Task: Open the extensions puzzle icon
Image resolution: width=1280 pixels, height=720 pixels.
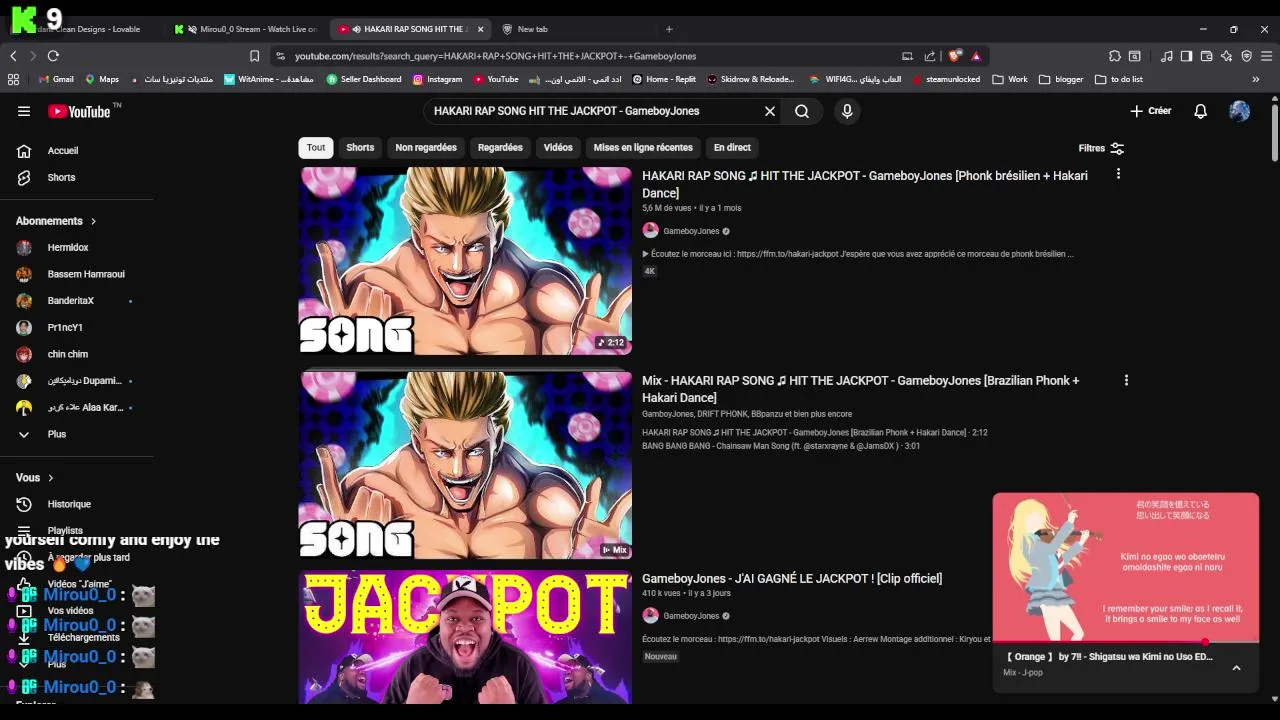Action: (x=1114, y=56)
